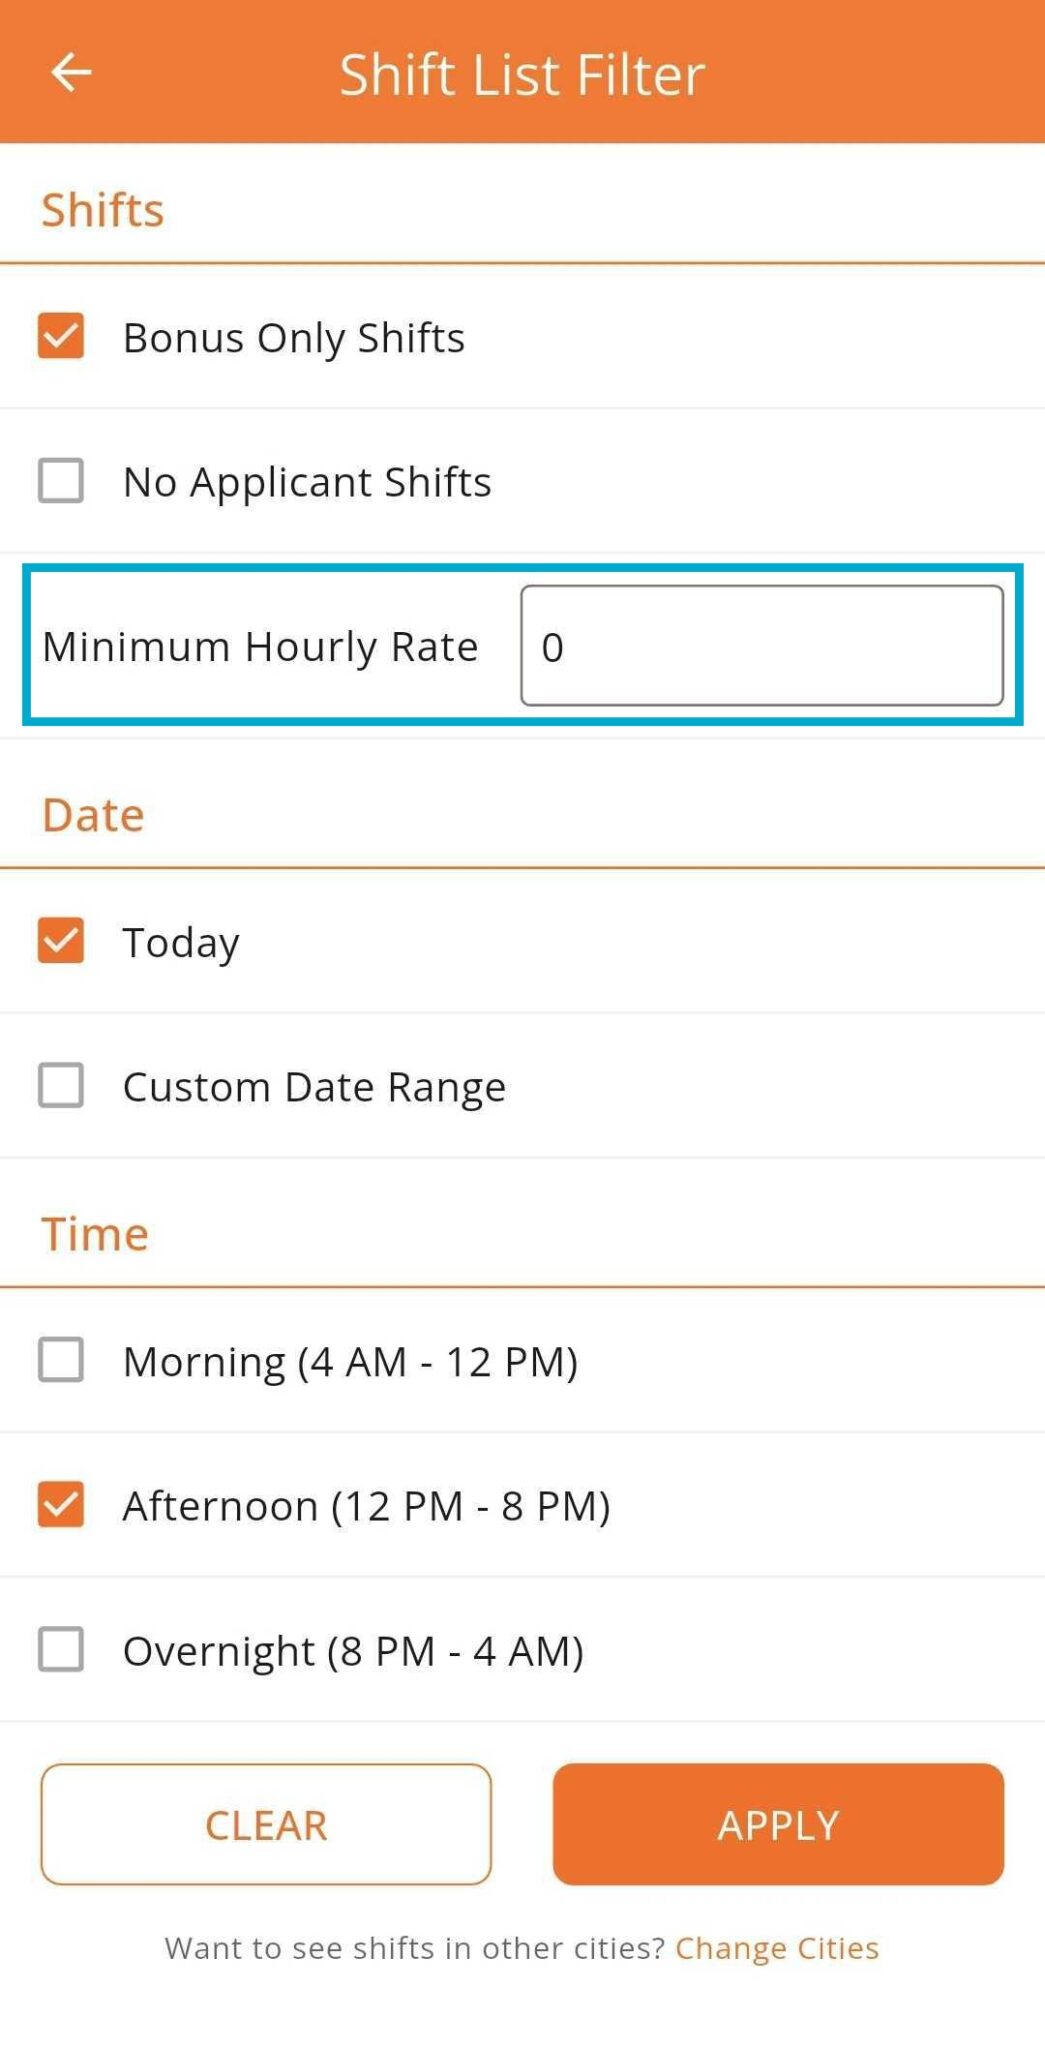Click the "Want to see shifts in other cities?" text

414,1947
